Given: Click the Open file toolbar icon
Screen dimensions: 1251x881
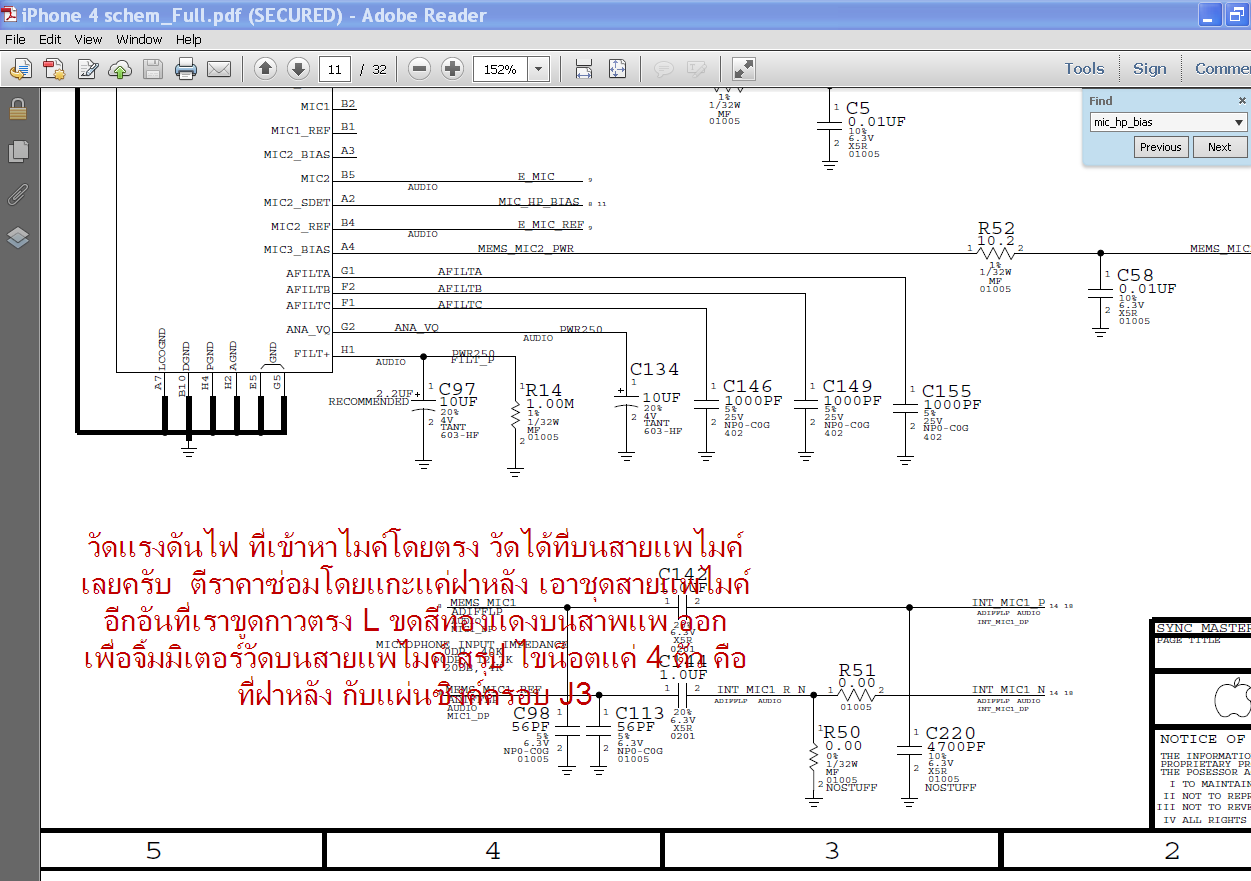Looking at the screenshot, I should point(21,69).
